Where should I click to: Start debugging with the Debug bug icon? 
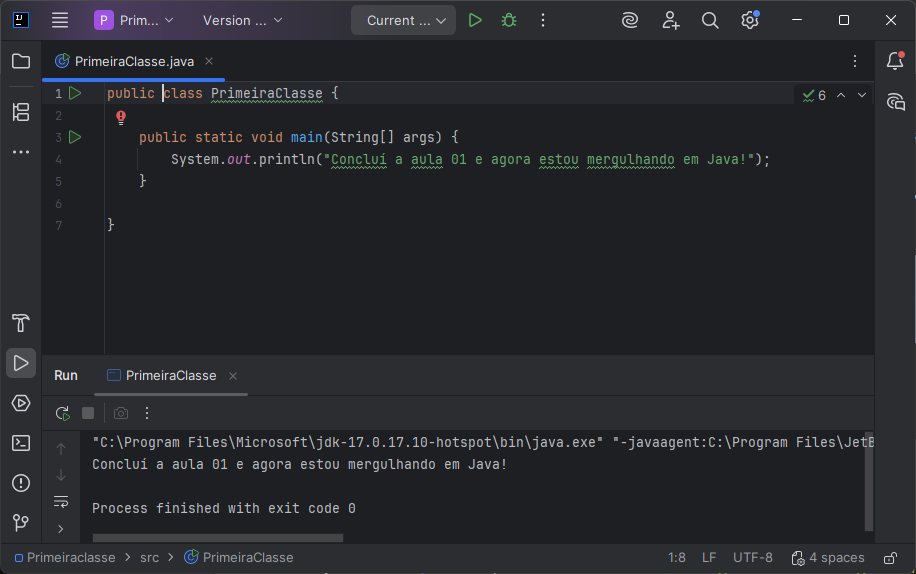509,20
